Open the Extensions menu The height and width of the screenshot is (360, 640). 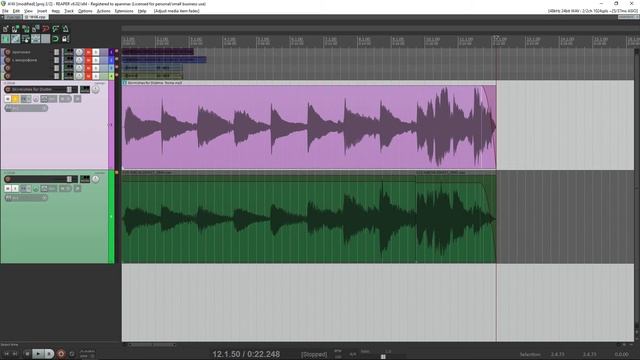(x=124, y=11)
